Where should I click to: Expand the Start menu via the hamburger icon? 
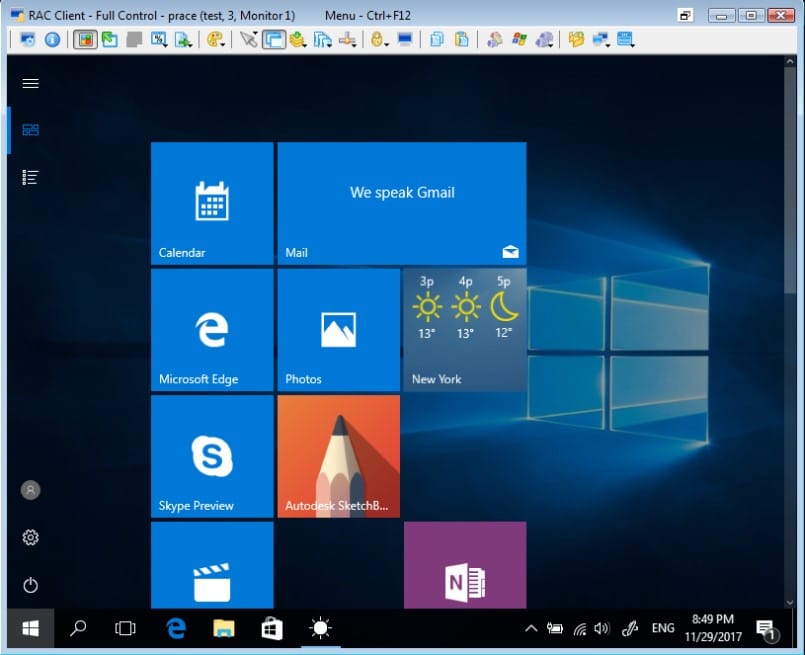click(30, 83)
